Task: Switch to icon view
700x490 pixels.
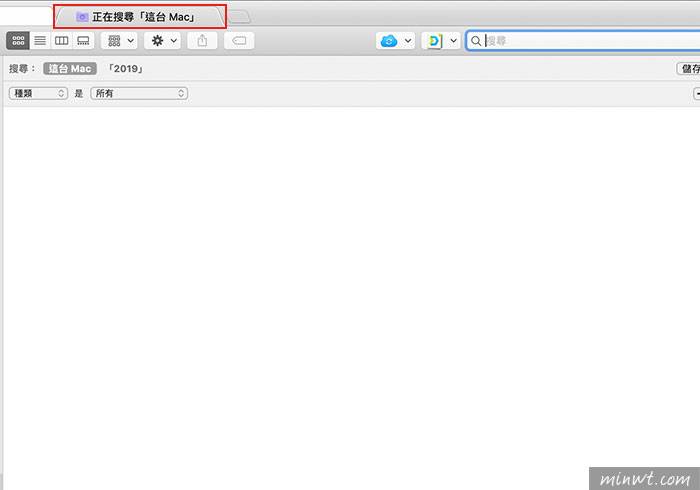Action: click(18, 41)
